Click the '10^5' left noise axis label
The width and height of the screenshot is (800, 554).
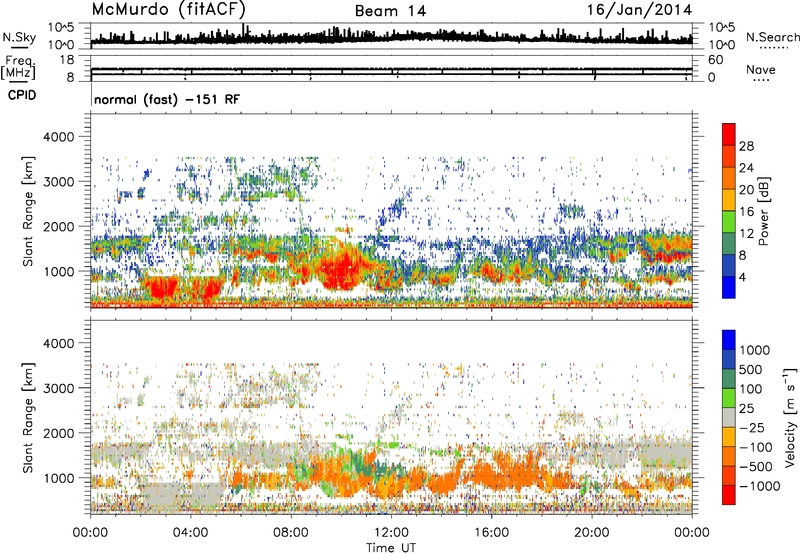(61, 28)
